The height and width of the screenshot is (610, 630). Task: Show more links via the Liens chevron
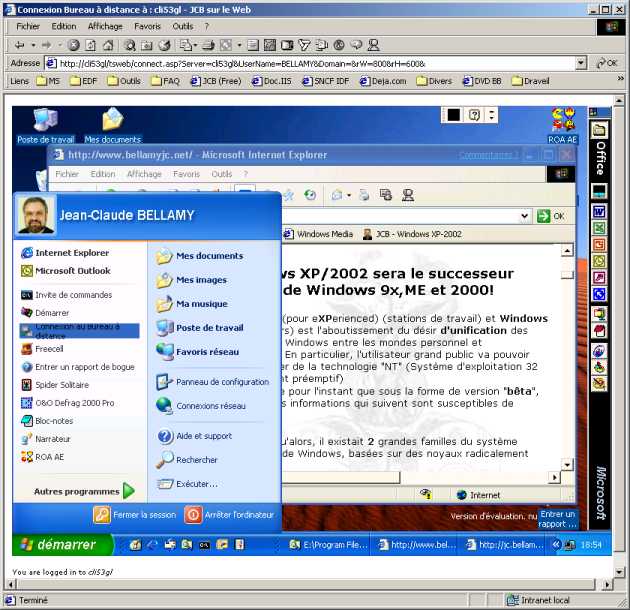(x=621, y=79)
